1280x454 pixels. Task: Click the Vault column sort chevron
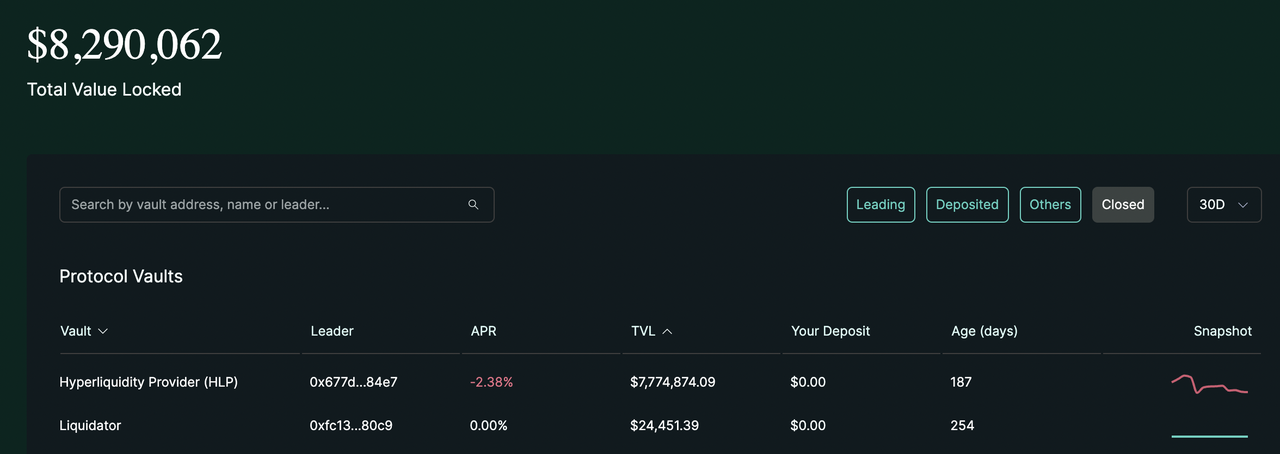pos(103,331)
